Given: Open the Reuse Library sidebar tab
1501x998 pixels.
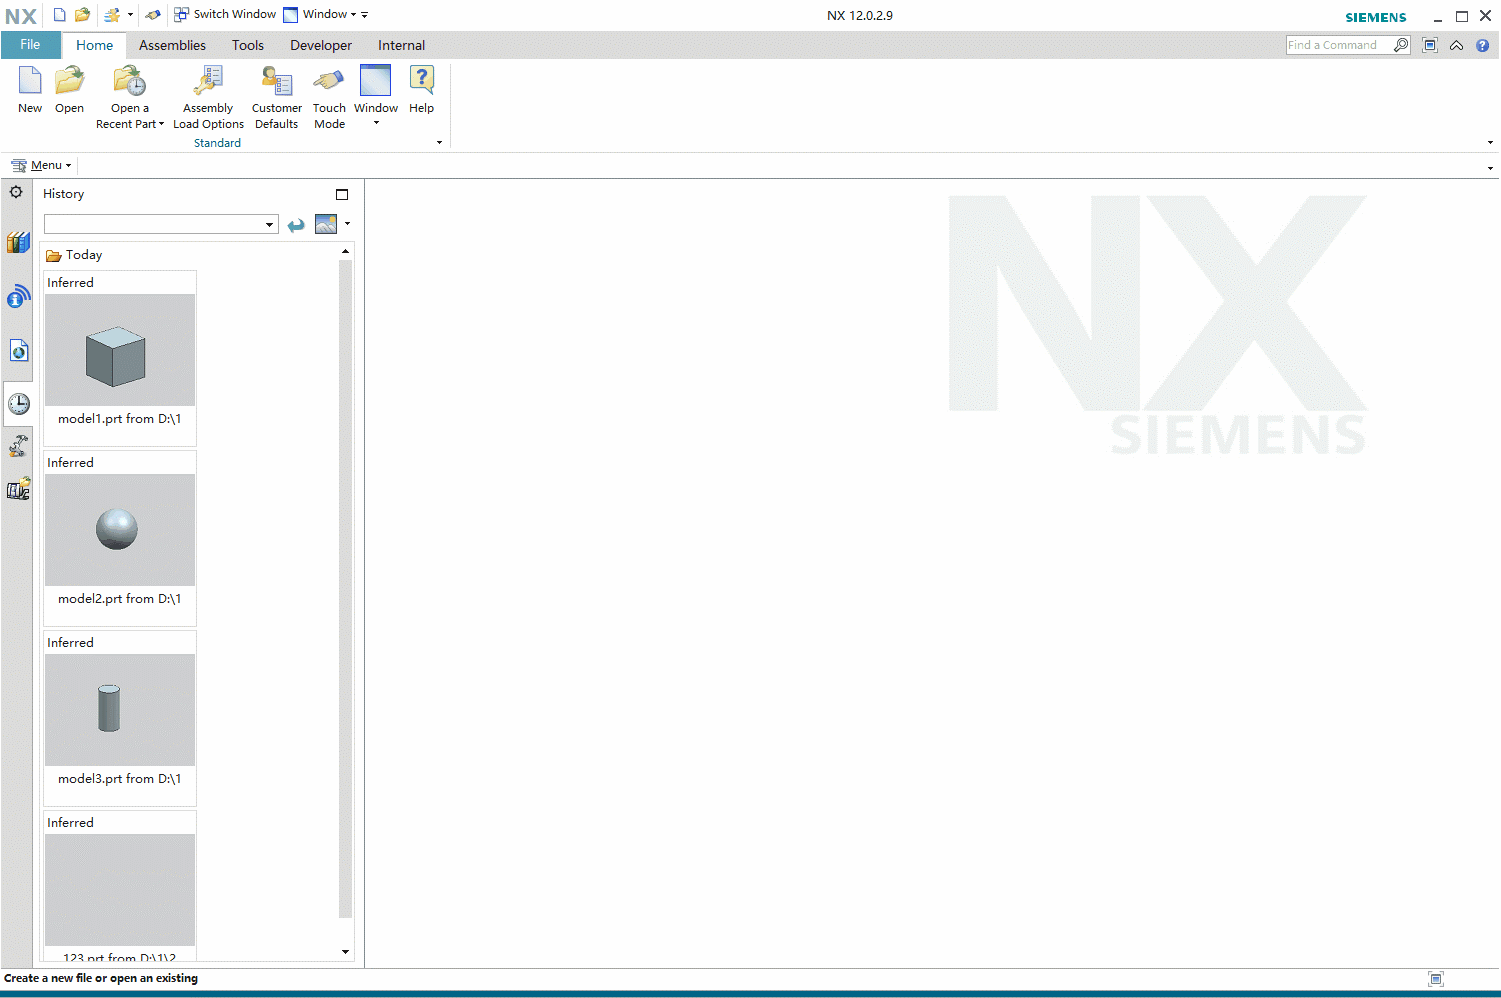Looking at the screenshot, I should (x=18, y=242).
